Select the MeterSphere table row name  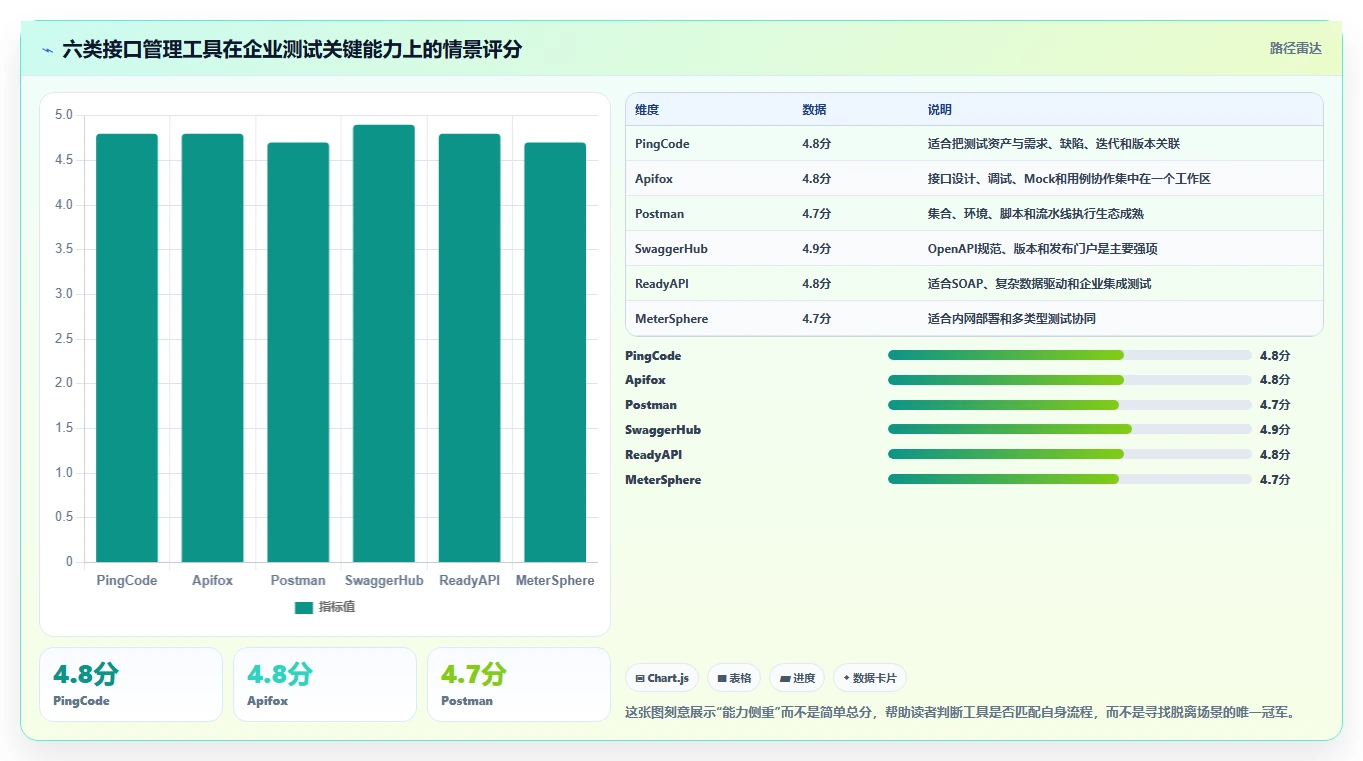(671, 319)
